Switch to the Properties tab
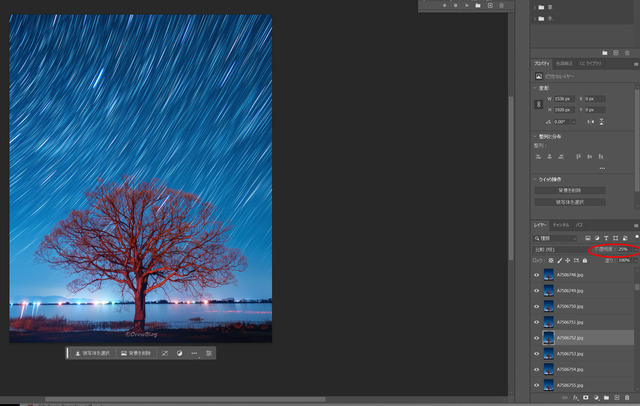This screenshot has width=640, height=406. pos(542,64)
